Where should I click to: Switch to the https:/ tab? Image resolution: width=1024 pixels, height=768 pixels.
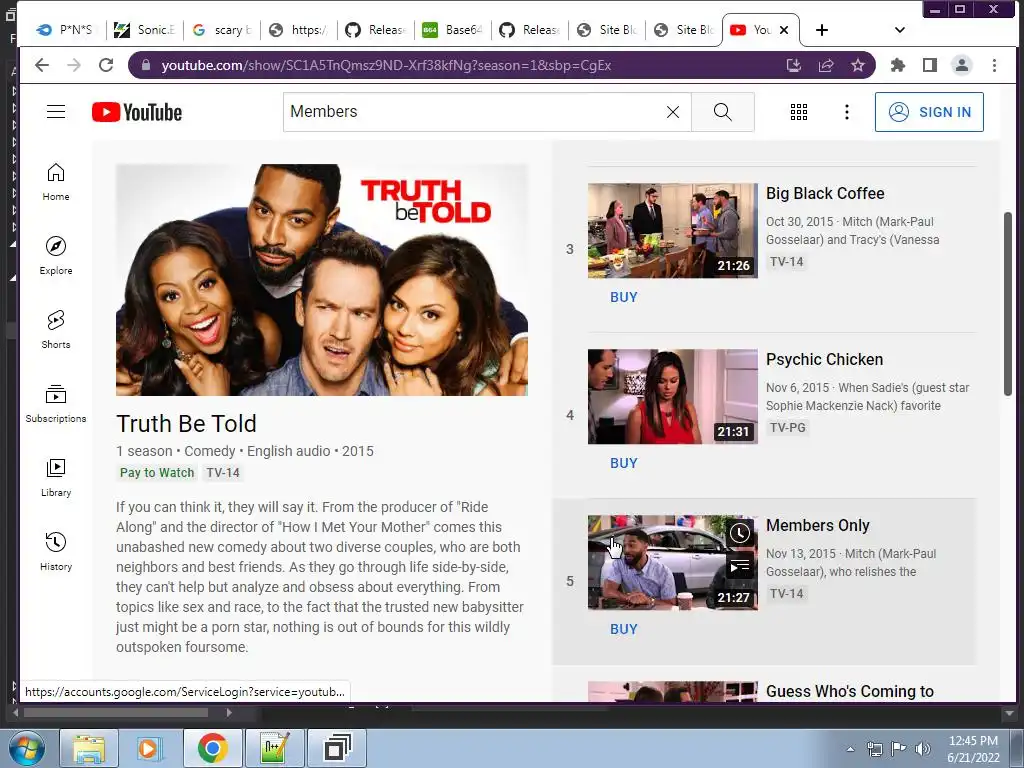[x=299, y=30]
